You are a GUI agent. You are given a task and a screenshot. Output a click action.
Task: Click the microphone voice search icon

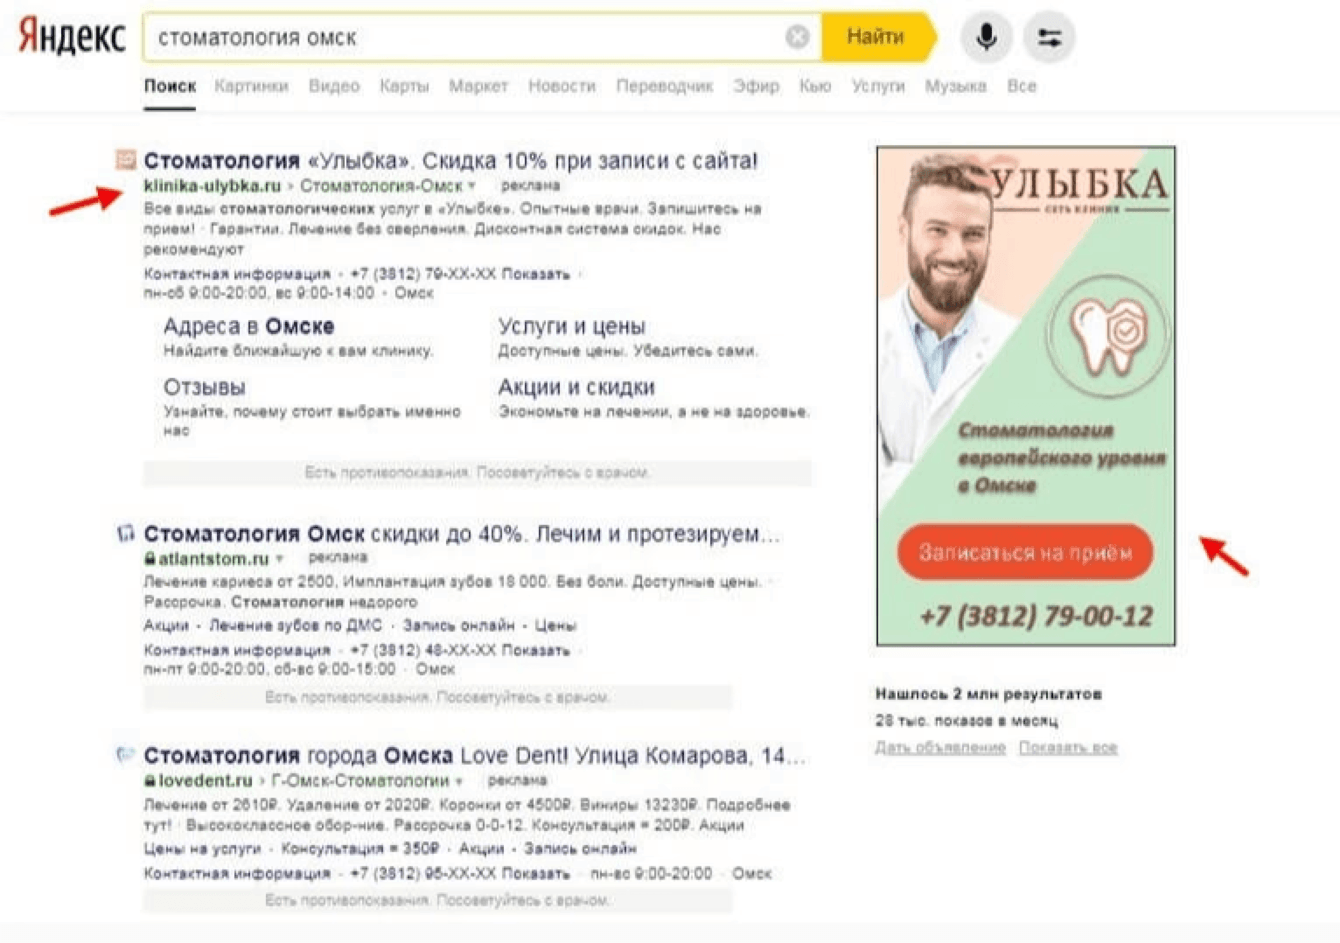tap(986, 38)
